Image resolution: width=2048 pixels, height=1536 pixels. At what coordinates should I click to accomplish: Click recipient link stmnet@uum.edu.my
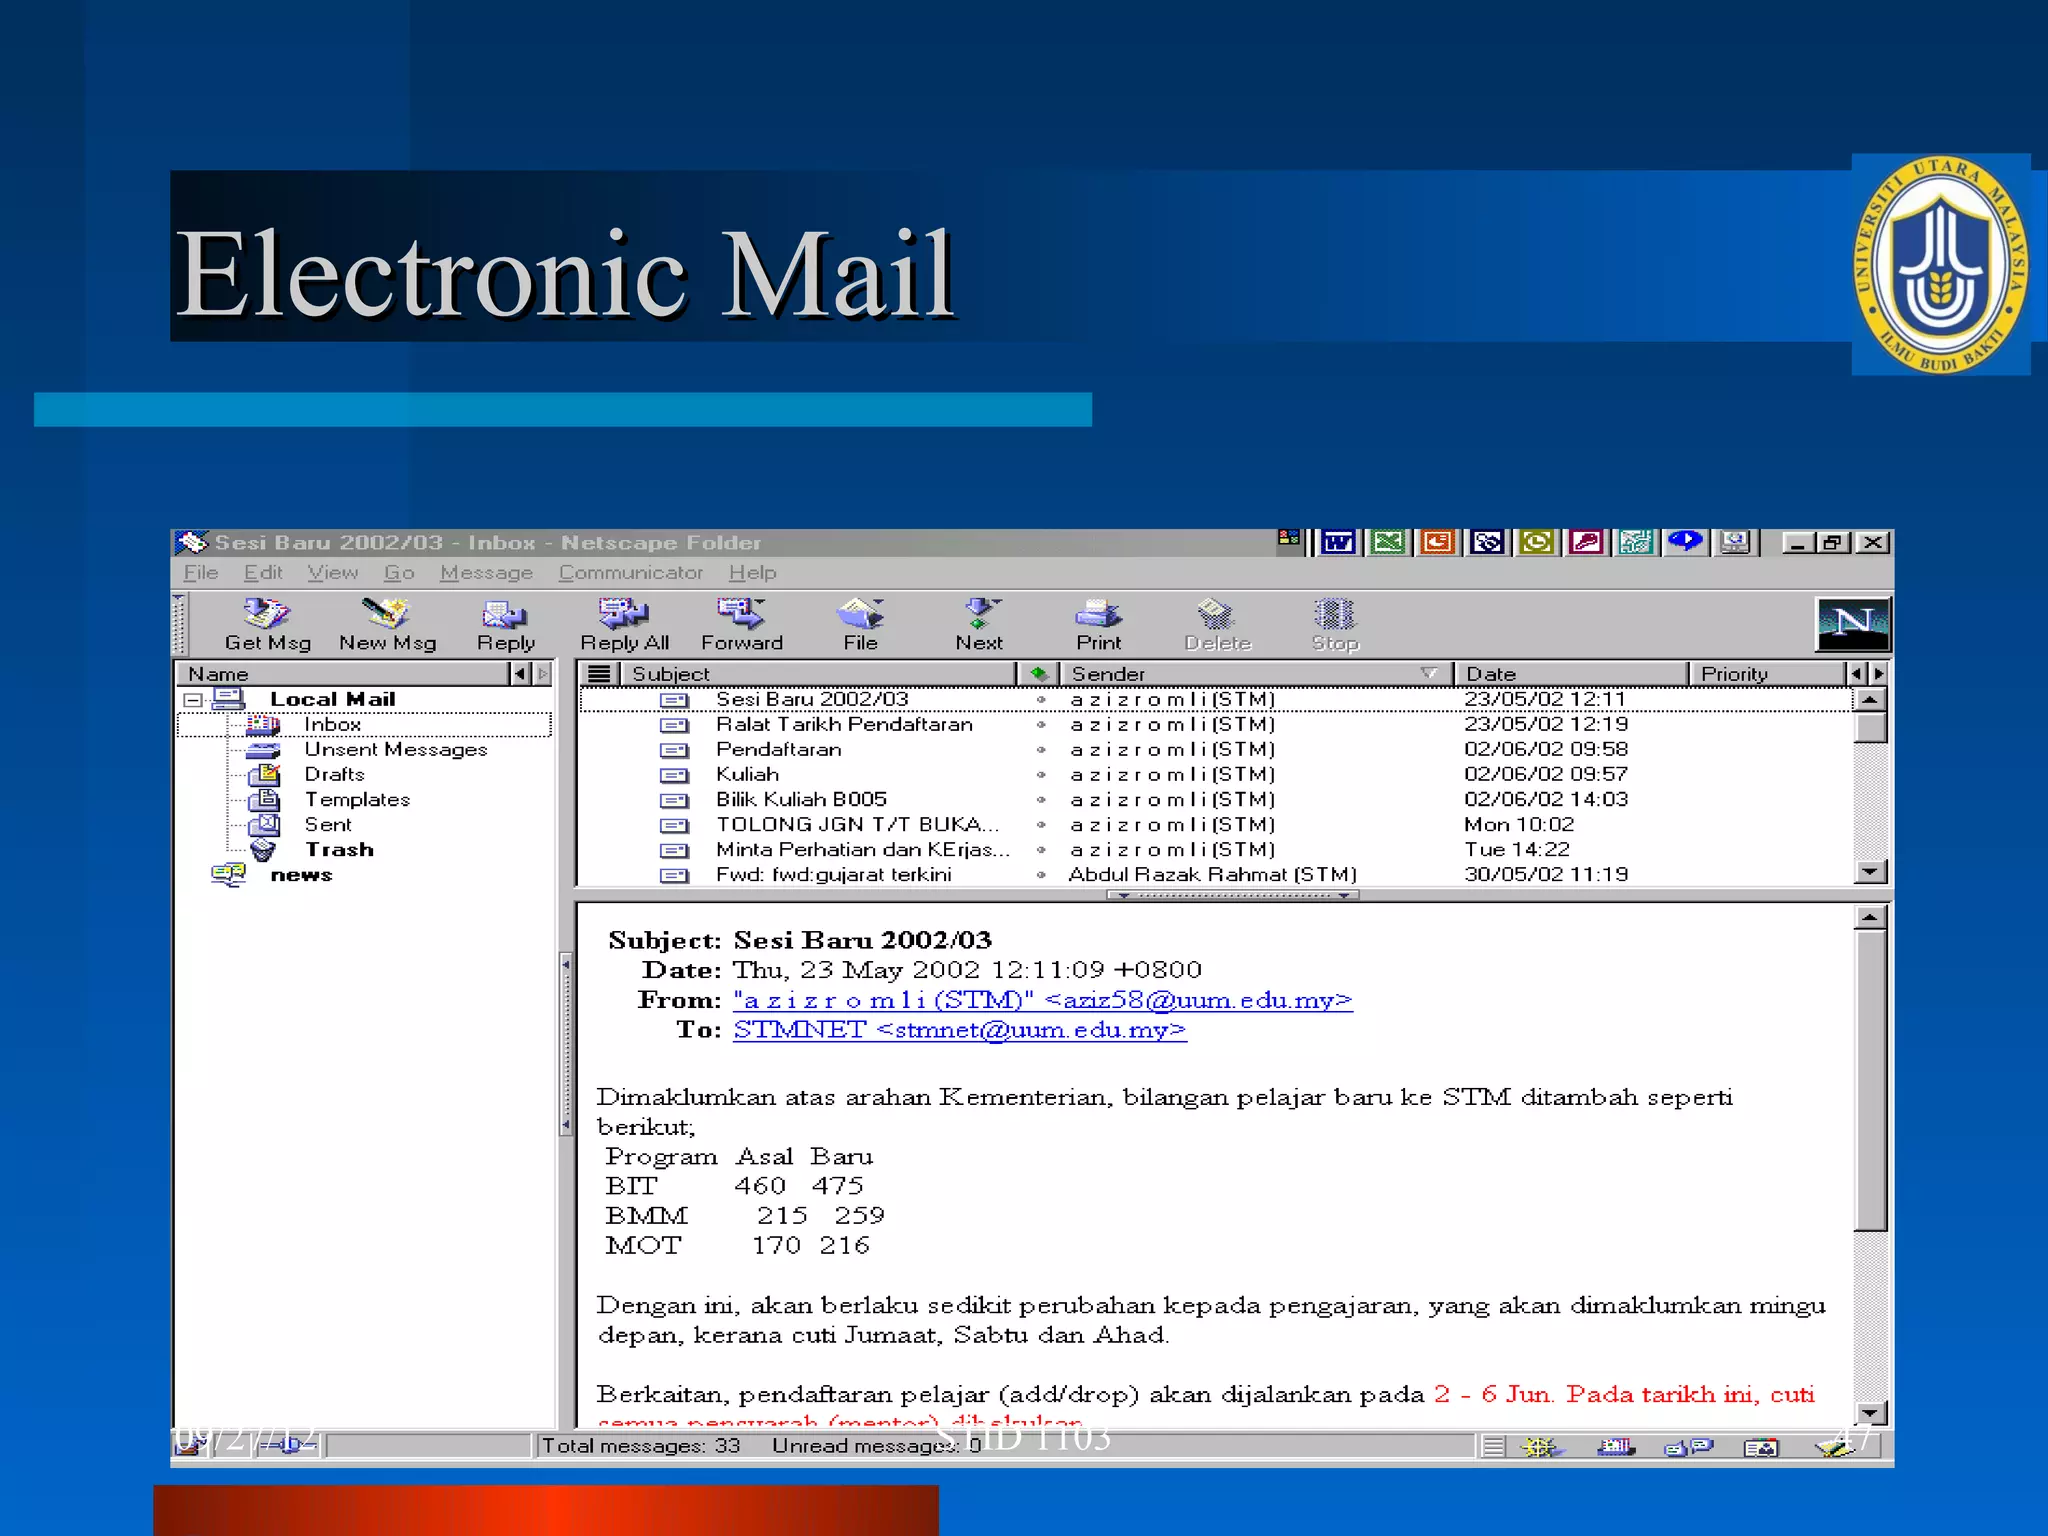(x=960, y=1030)
